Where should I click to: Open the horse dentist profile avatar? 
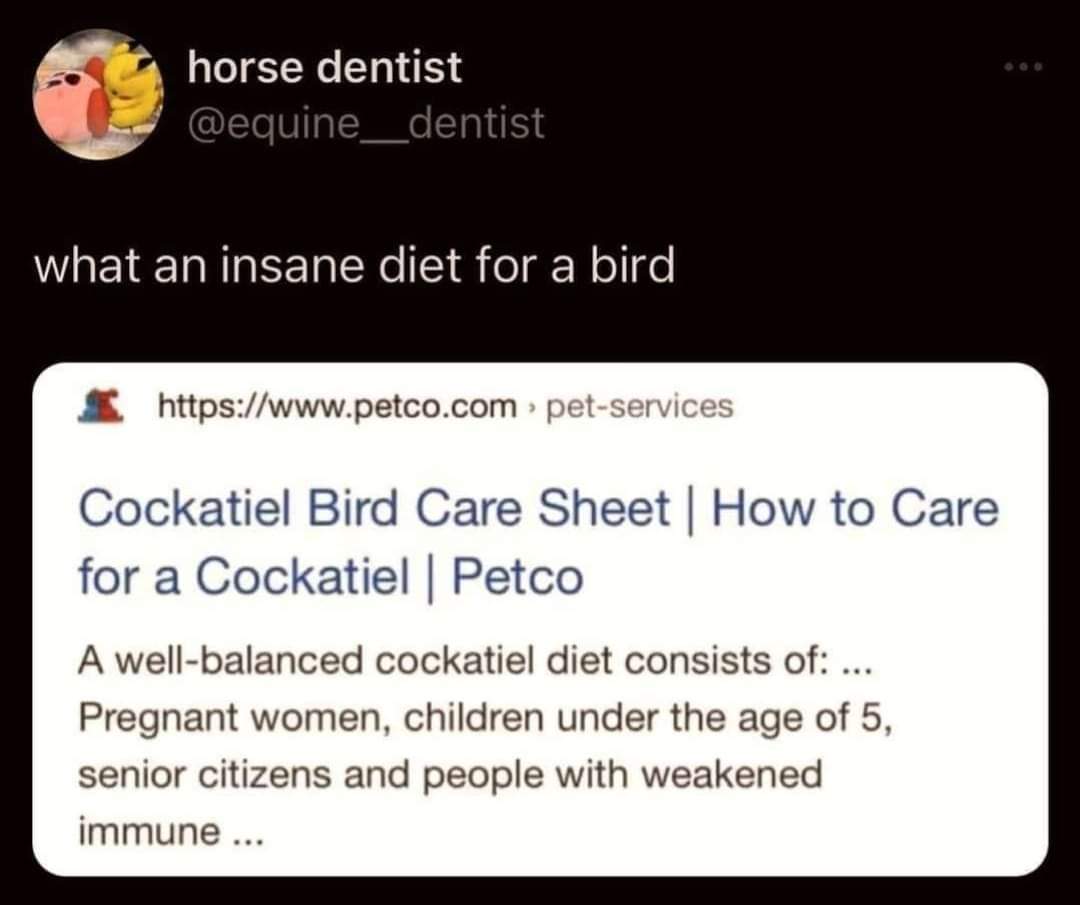tap(98, 95)
